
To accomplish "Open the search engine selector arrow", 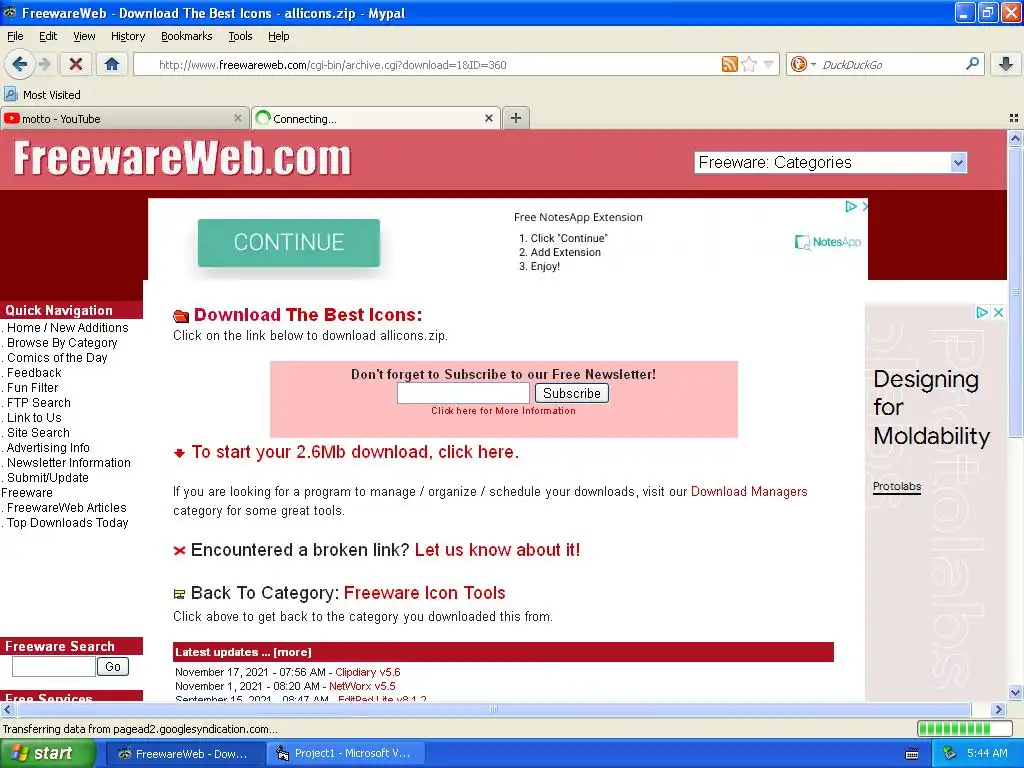I will (813, 64).
